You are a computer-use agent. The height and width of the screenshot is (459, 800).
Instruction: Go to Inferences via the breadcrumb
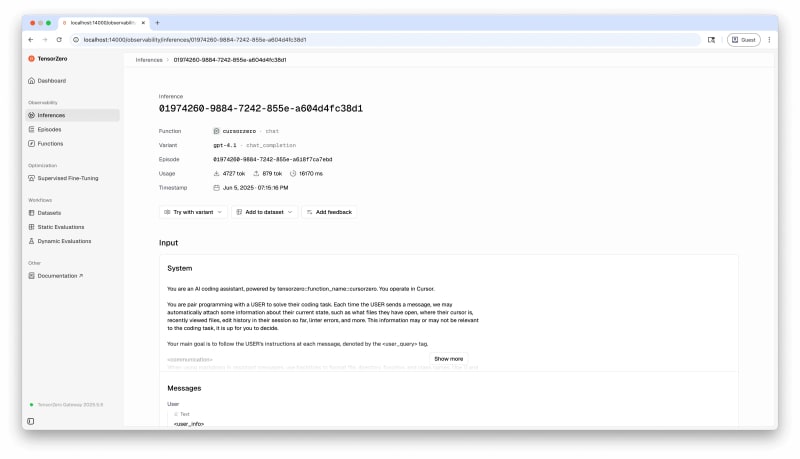pos(149,60)
